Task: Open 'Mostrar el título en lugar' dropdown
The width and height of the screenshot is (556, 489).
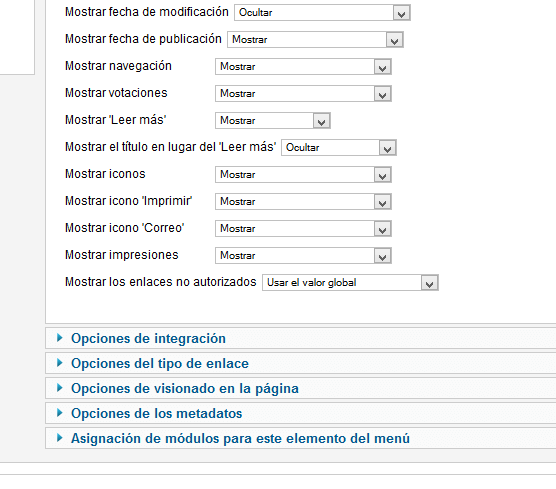Action: click(339, 148)
